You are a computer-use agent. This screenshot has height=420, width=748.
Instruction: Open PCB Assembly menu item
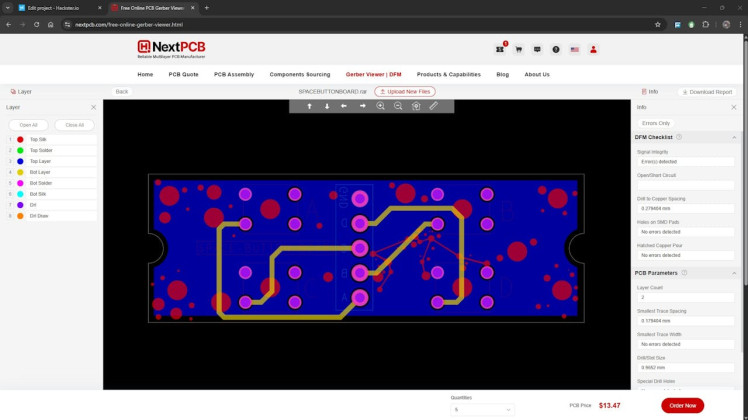point(234,74)
